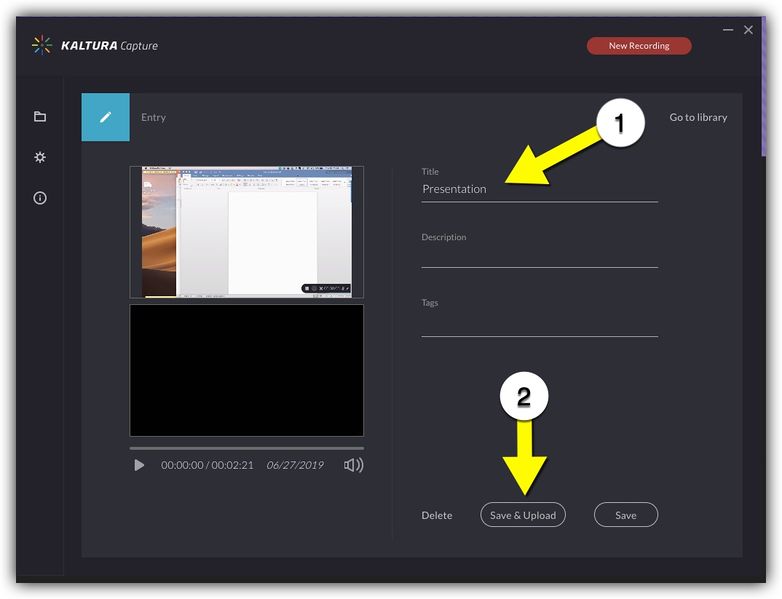This screenshot has width=782, height=599.
Task: Click the Save & Upload button
Action: tap(523, 515)
